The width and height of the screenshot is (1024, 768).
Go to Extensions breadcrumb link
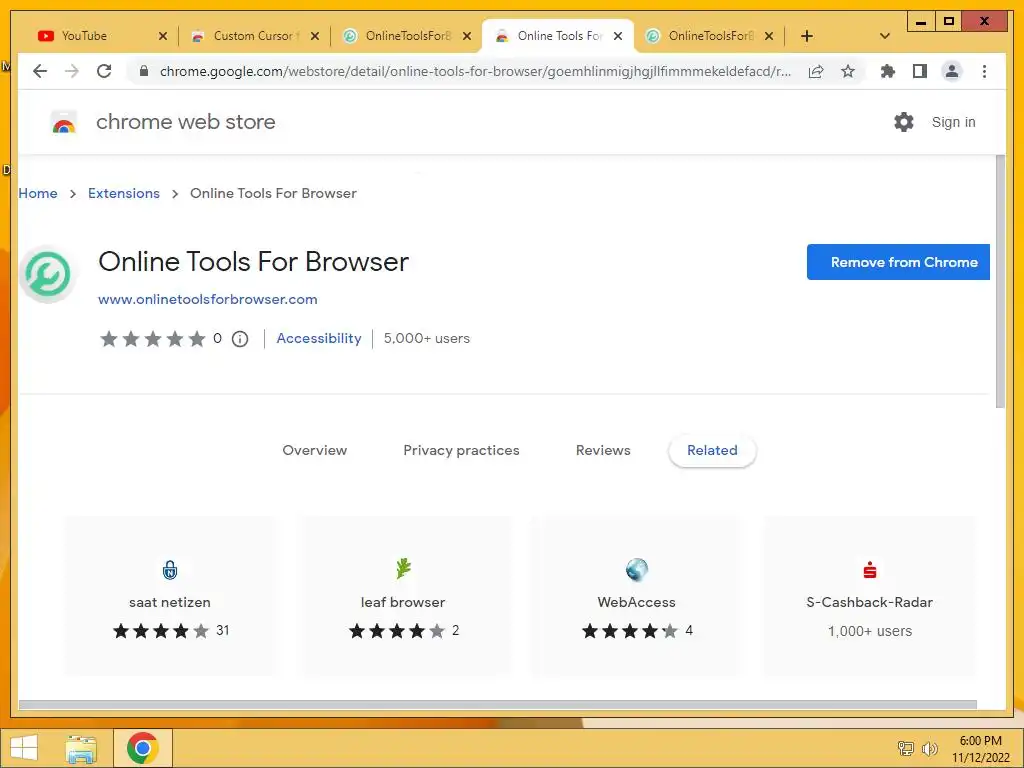(x=123, y=193)
